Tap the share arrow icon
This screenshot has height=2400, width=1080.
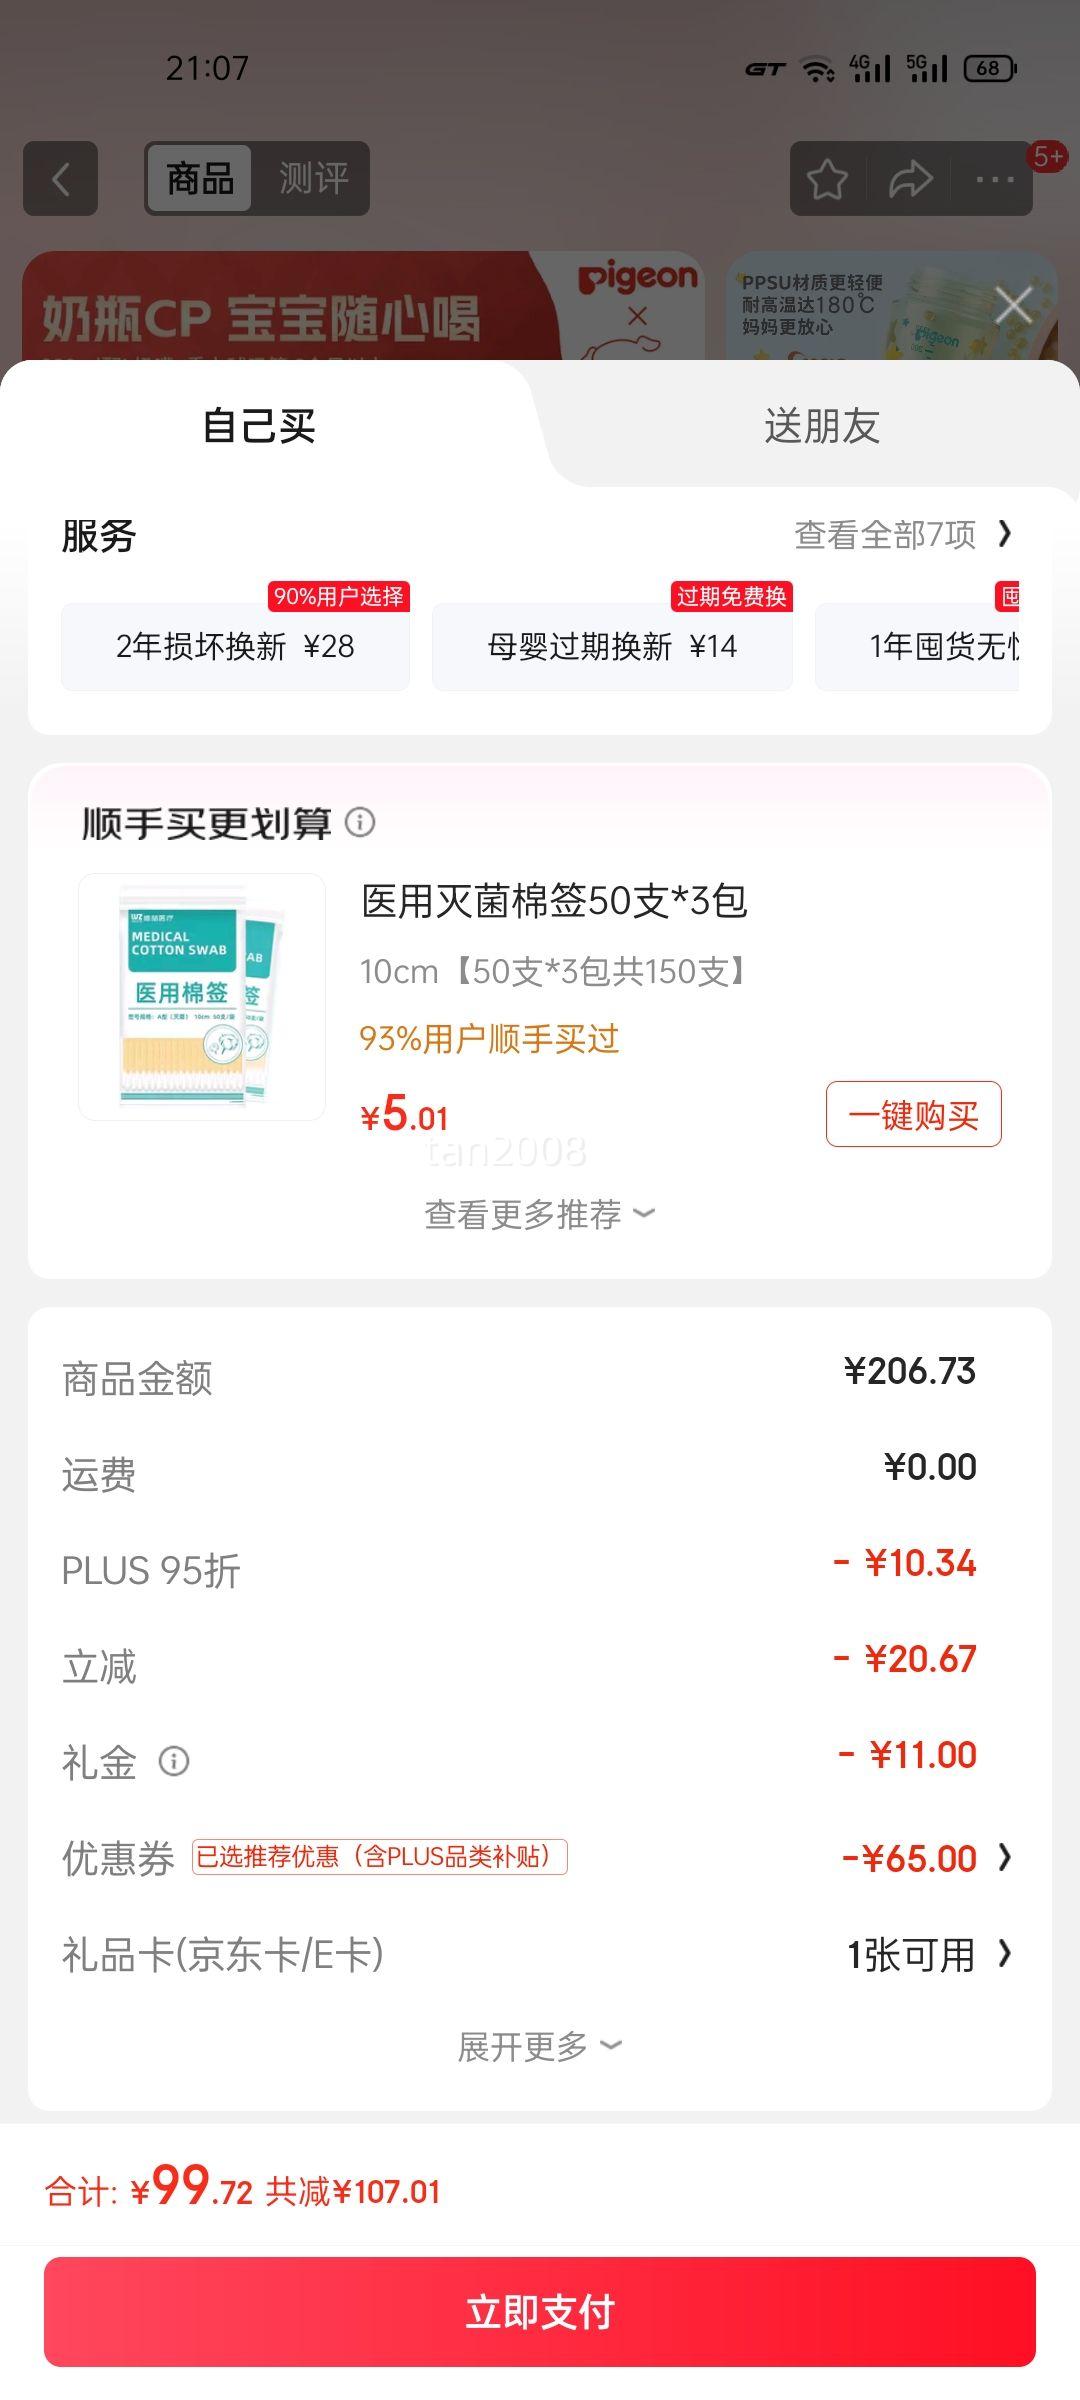coord(910,180)
